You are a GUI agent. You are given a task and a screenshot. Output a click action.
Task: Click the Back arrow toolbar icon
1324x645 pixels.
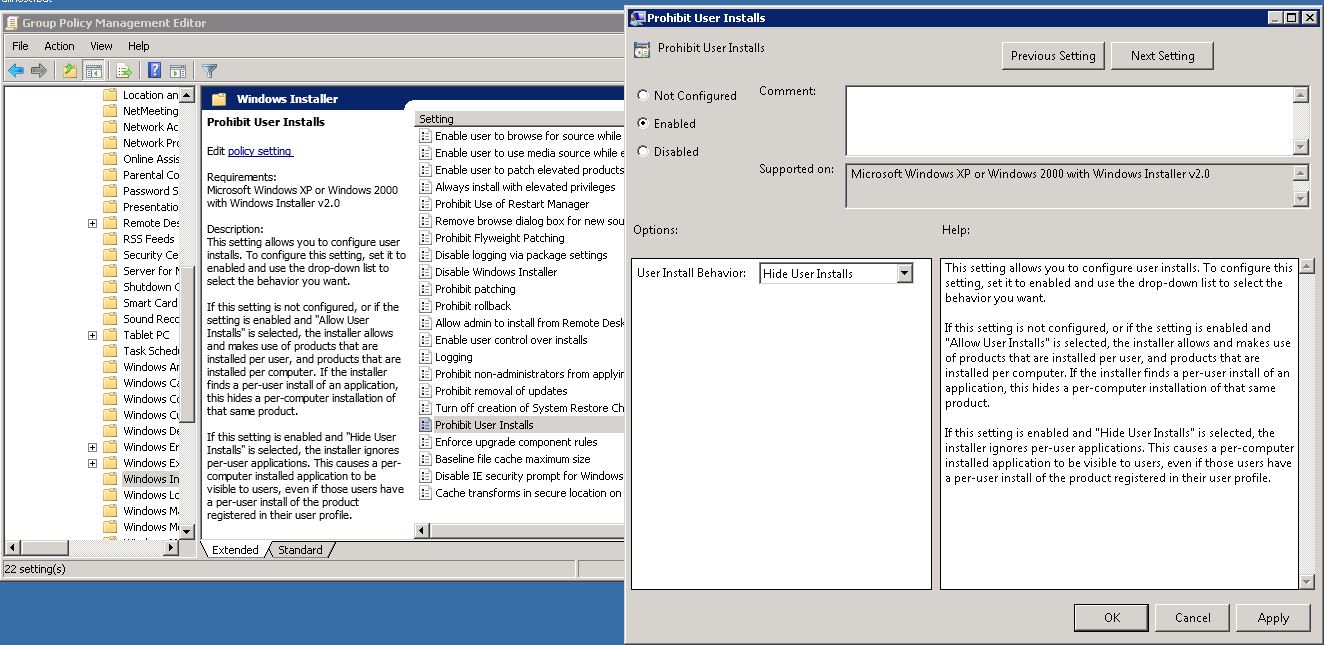point(16,70)
